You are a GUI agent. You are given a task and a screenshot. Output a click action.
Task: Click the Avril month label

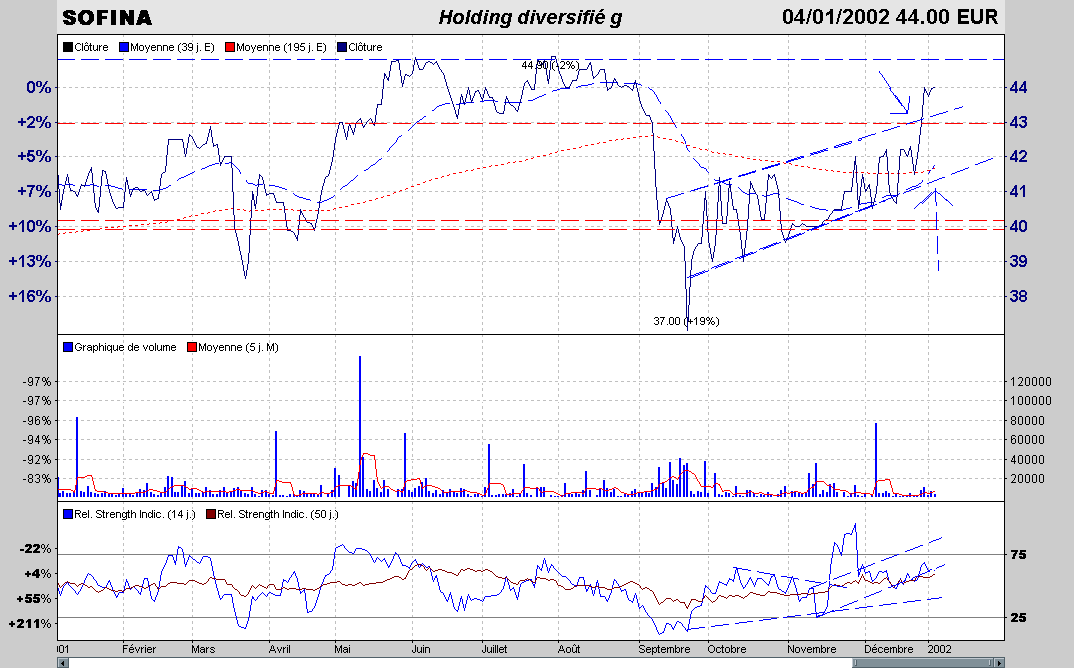click(x=279, y=650)
